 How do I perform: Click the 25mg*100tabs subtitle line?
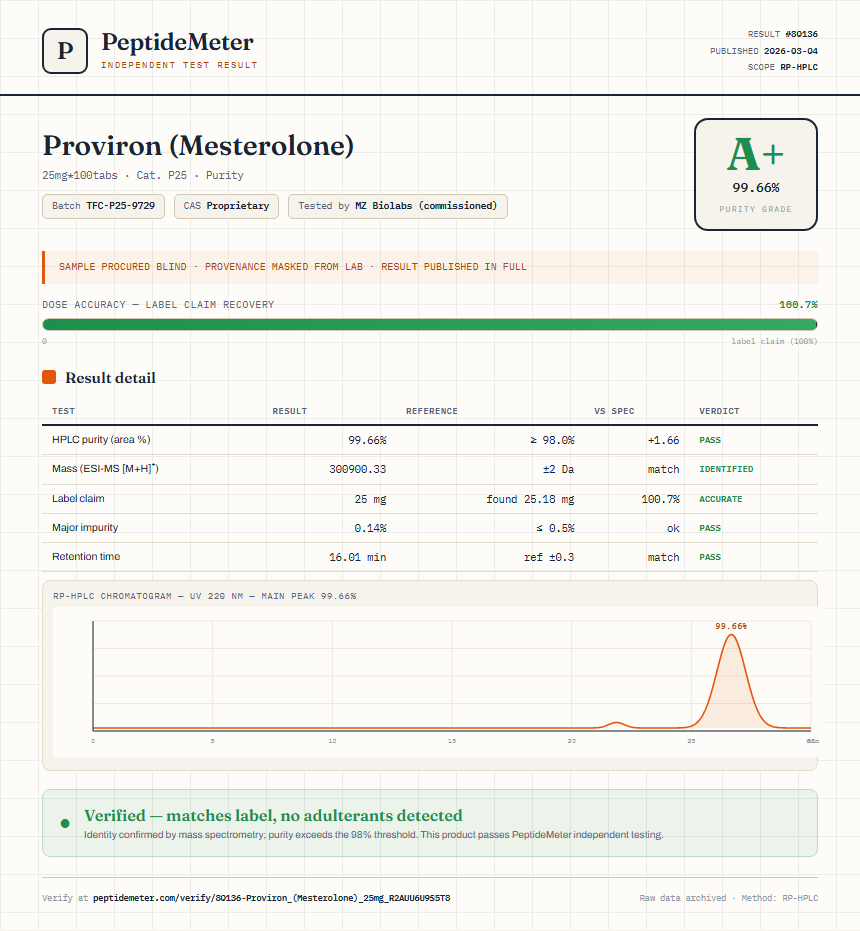tap(143, 175)
